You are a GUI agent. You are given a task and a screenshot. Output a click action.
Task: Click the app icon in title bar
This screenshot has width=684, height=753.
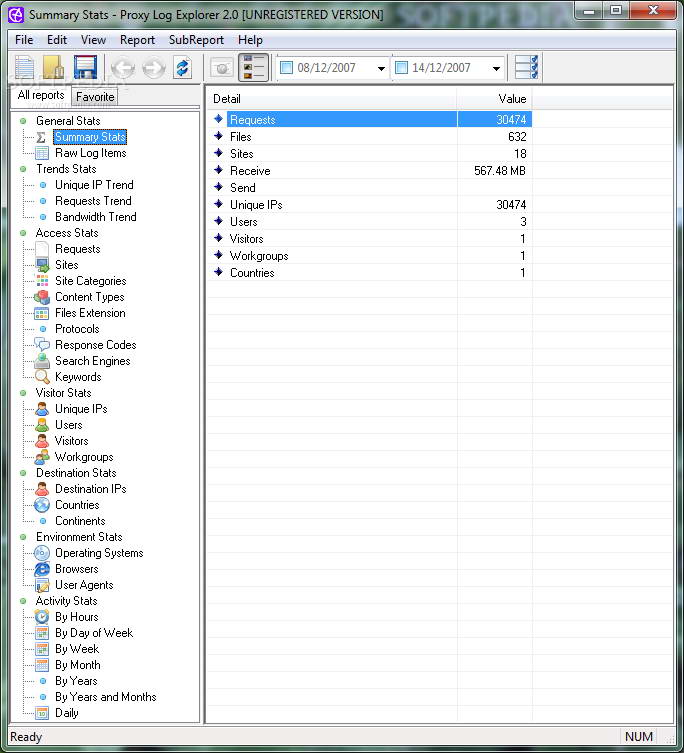click(x=16, y=15)
